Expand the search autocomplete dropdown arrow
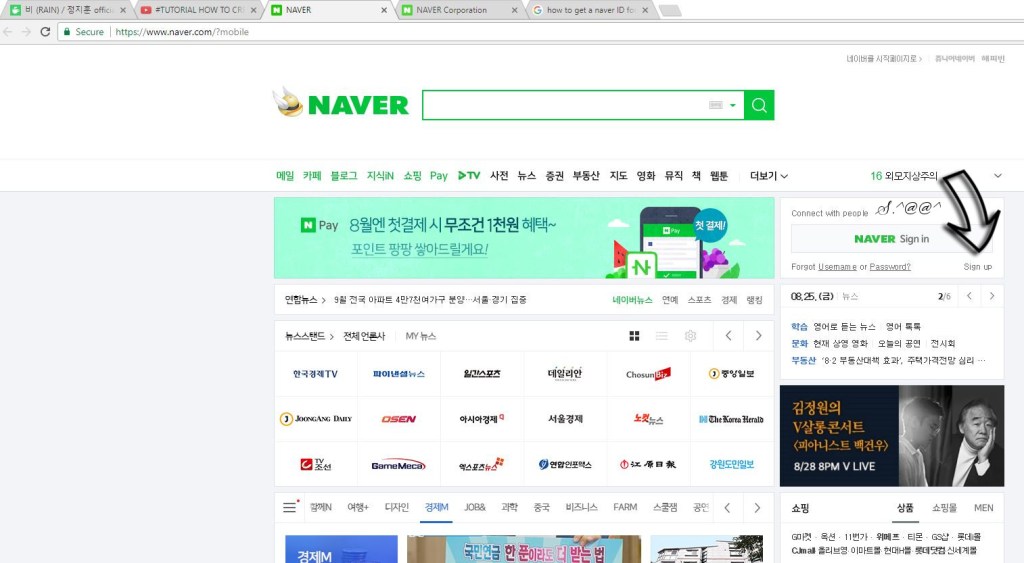Screen dimensions: 1024x563 [x=733, y=105]
